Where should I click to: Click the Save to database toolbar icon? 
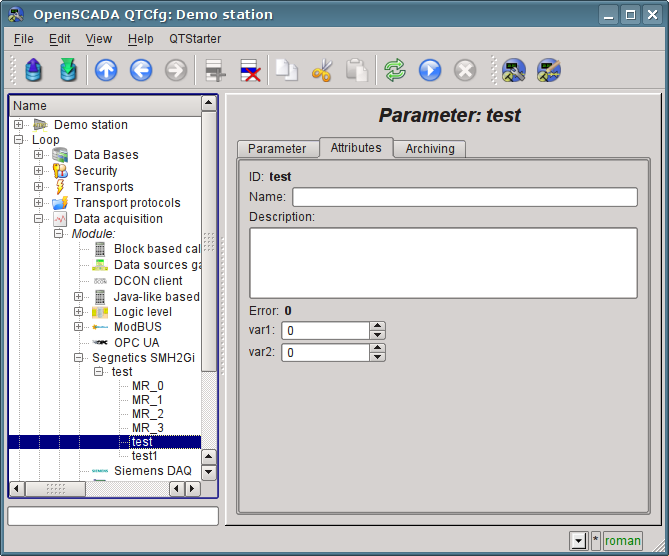click(x=67, y=70)
